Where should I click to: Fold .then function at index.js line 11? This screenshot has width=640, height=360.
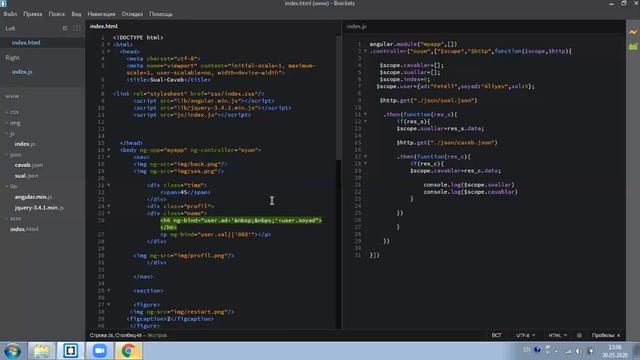coord(365,114)
